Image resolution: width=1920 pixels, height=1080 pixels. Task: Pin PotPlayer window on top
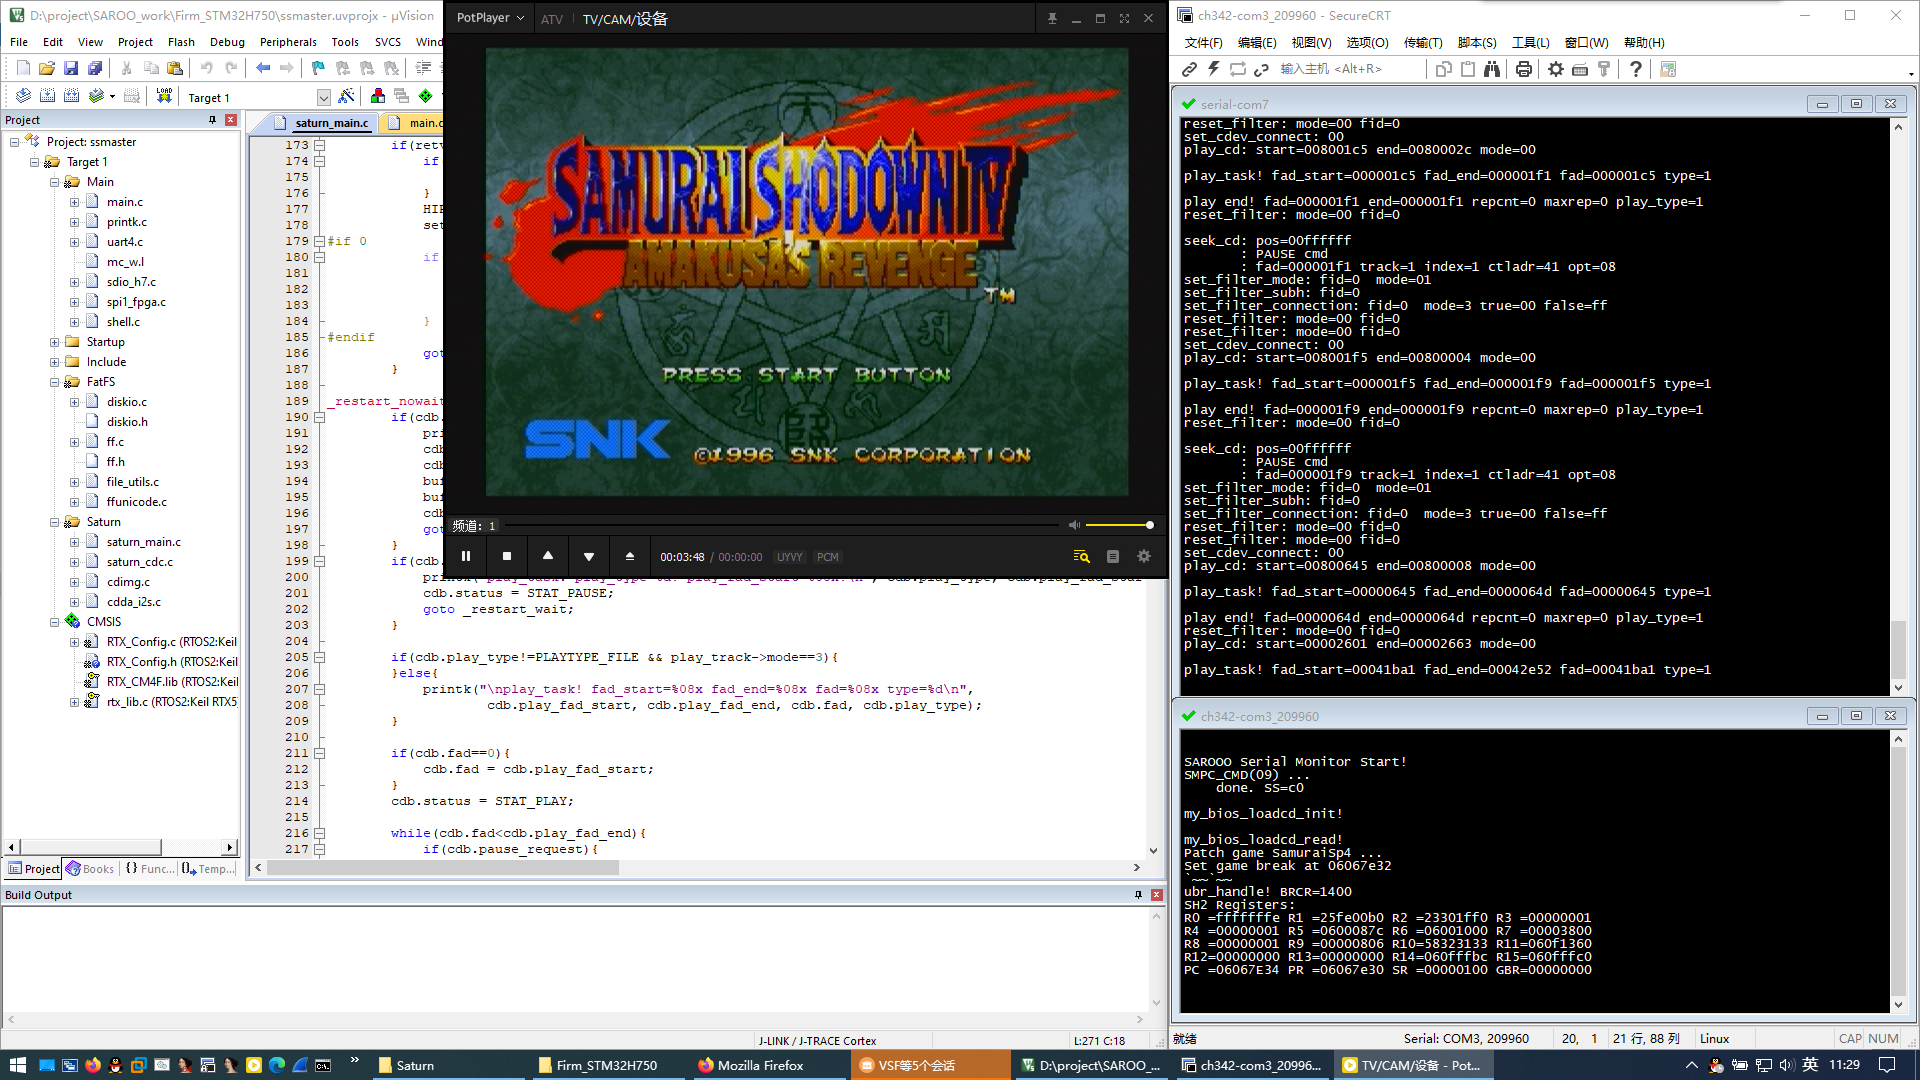[x=1052, y=18]
